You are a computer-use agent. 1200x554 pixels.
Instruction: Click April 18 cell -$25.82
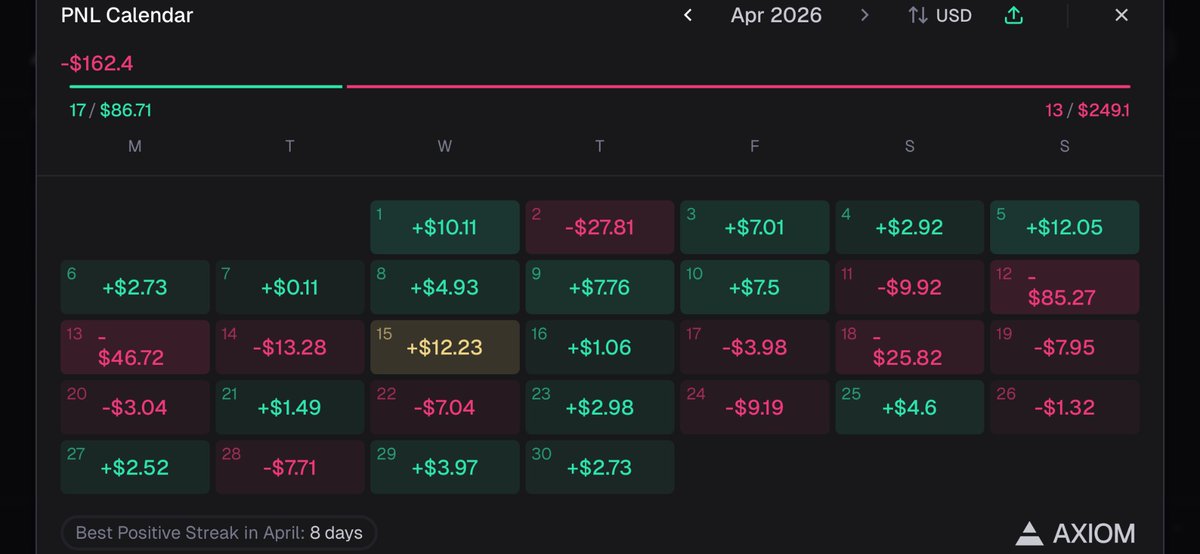(910, 347)
